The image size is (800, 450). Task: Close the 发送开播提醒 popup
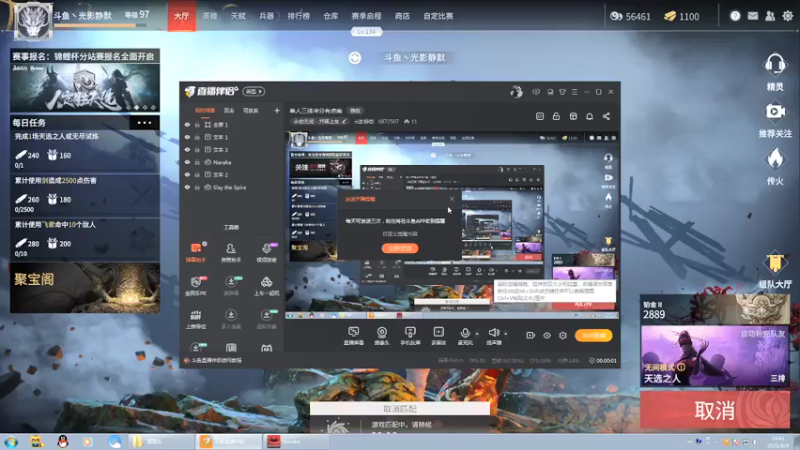coord(452,198)
